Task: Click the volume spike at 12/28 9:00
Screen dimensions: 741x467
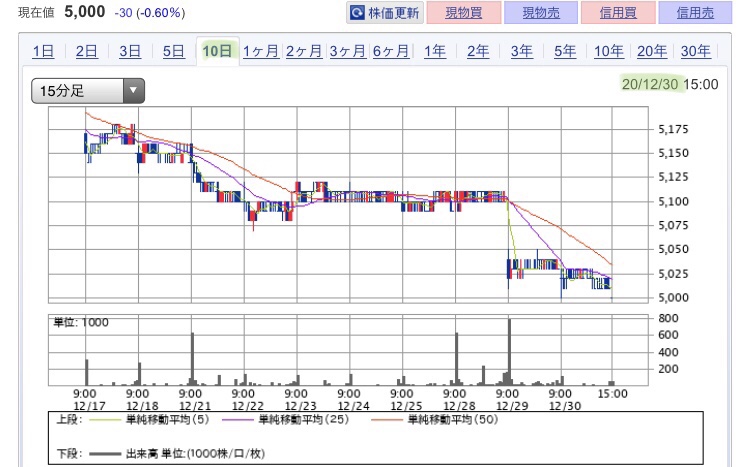Action: (457, 359)
